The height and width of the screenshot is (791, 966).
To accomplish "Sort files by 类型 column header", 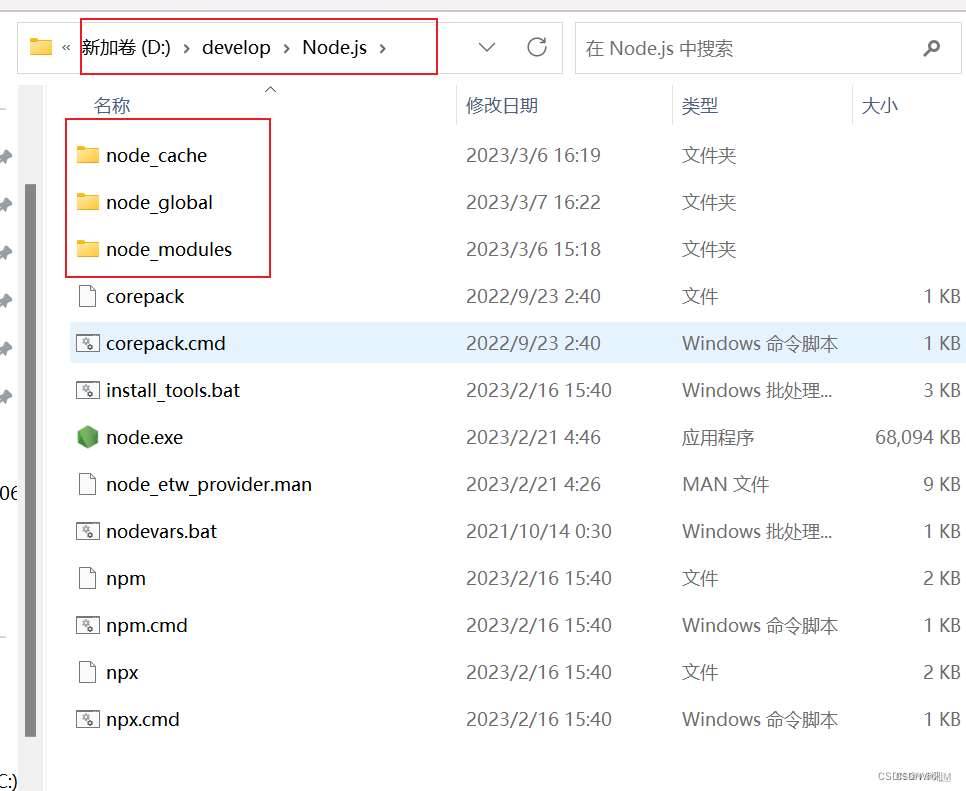I will pos(699,105).
